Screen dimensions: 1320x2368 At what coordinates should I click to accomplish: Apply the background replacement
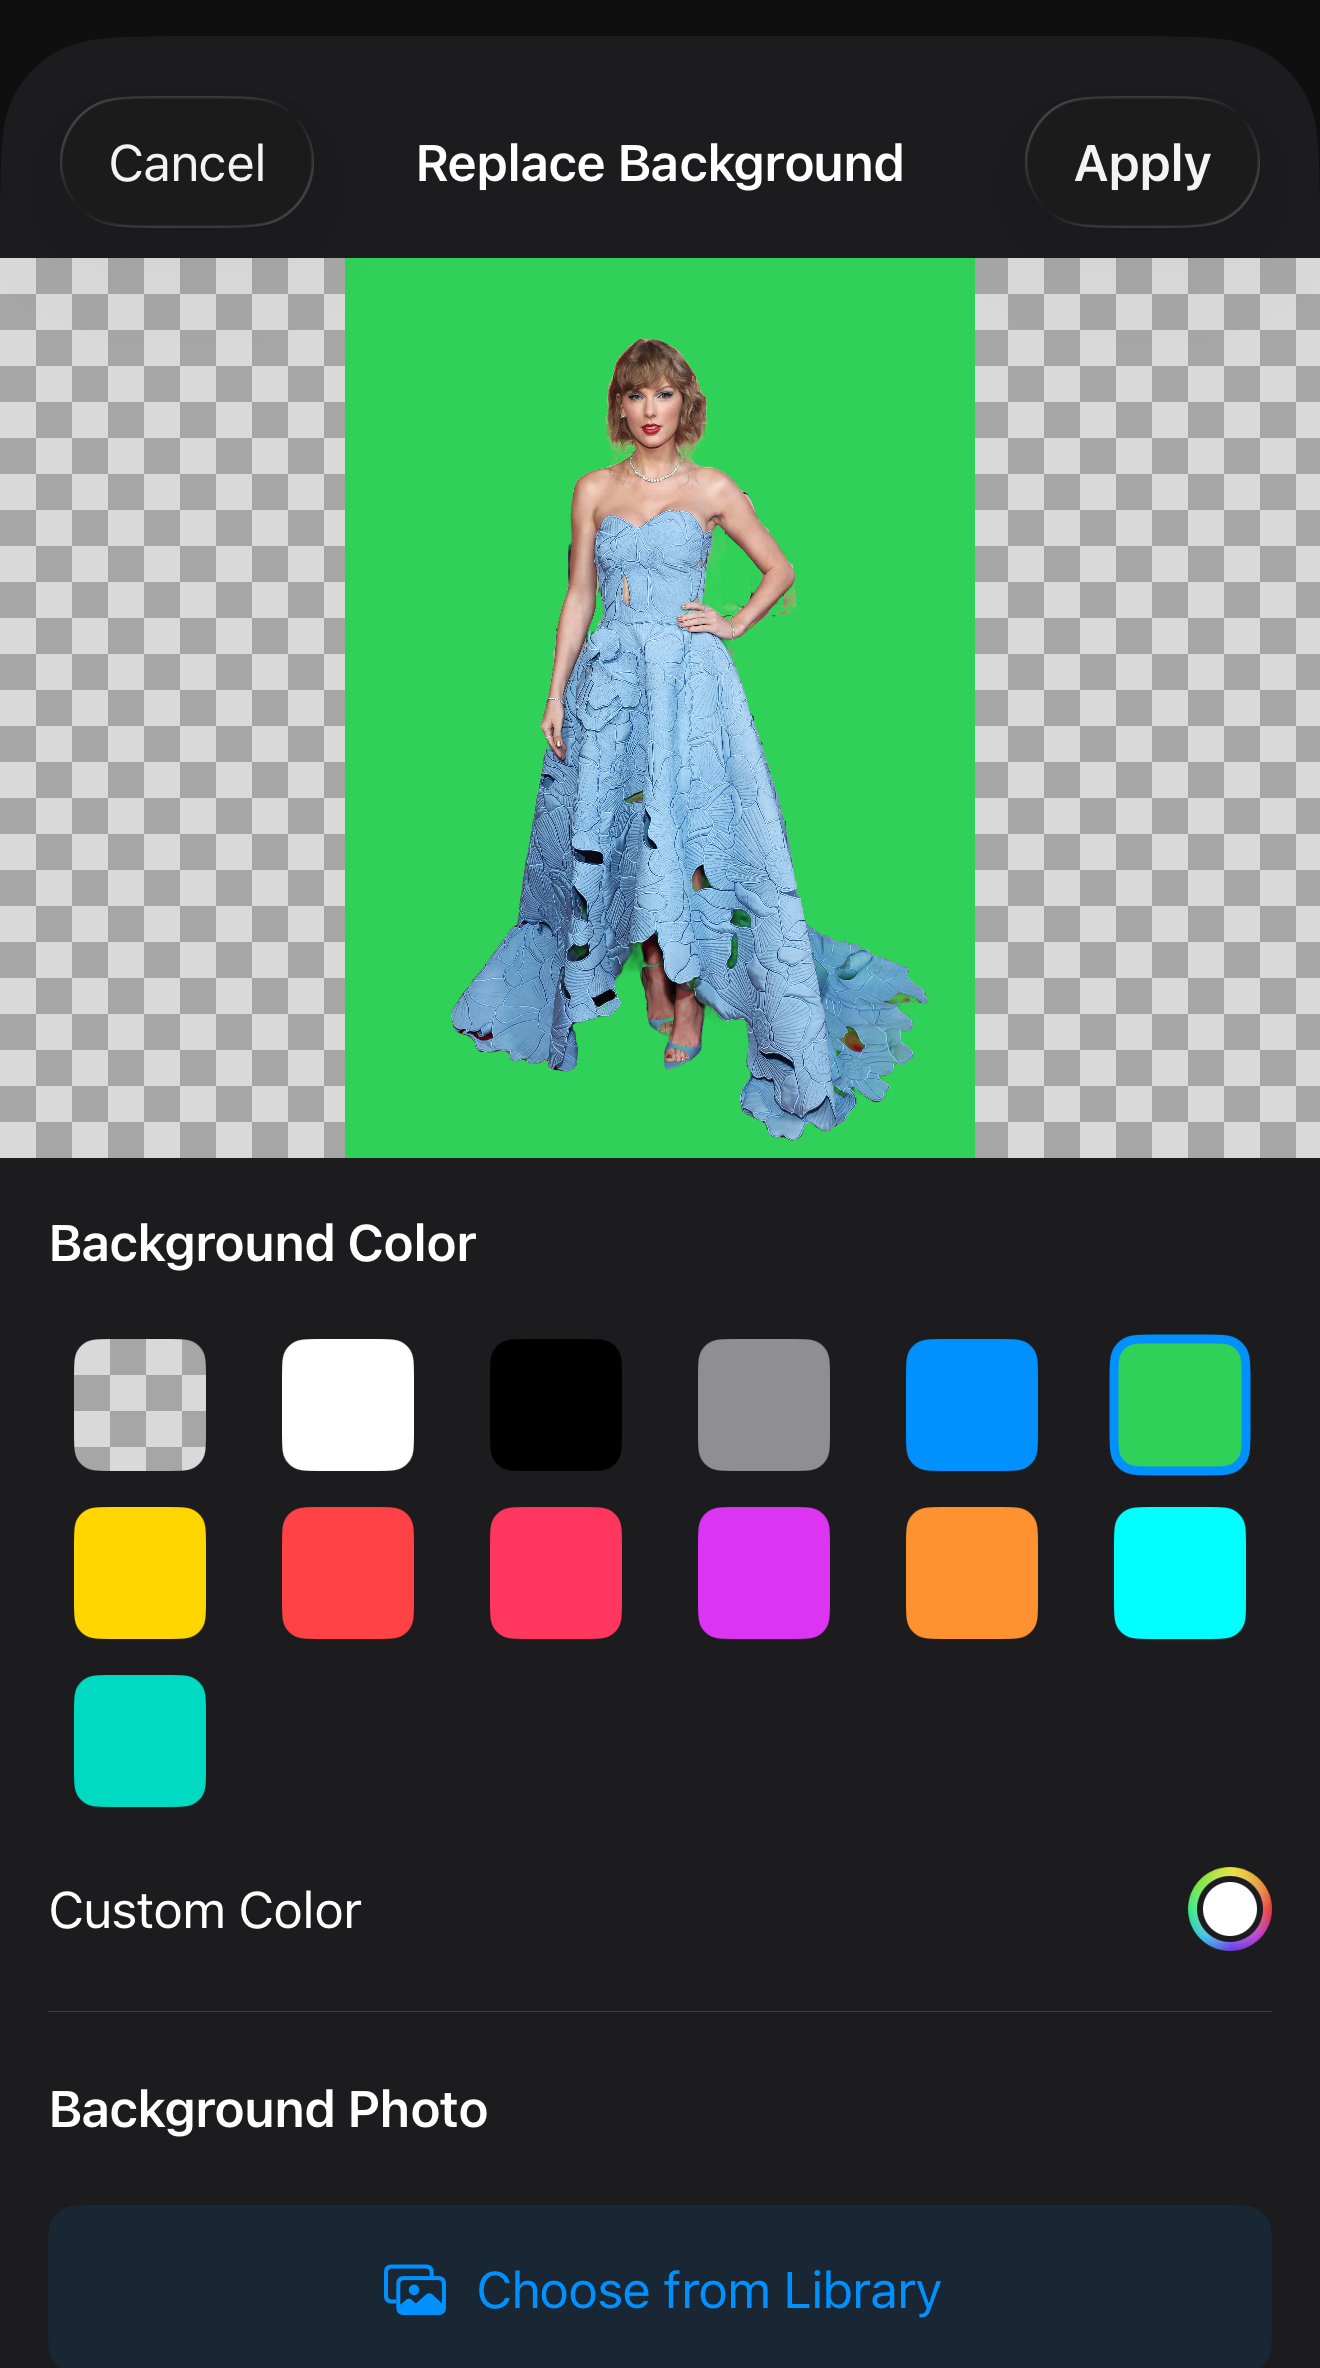click(1141, 163)
